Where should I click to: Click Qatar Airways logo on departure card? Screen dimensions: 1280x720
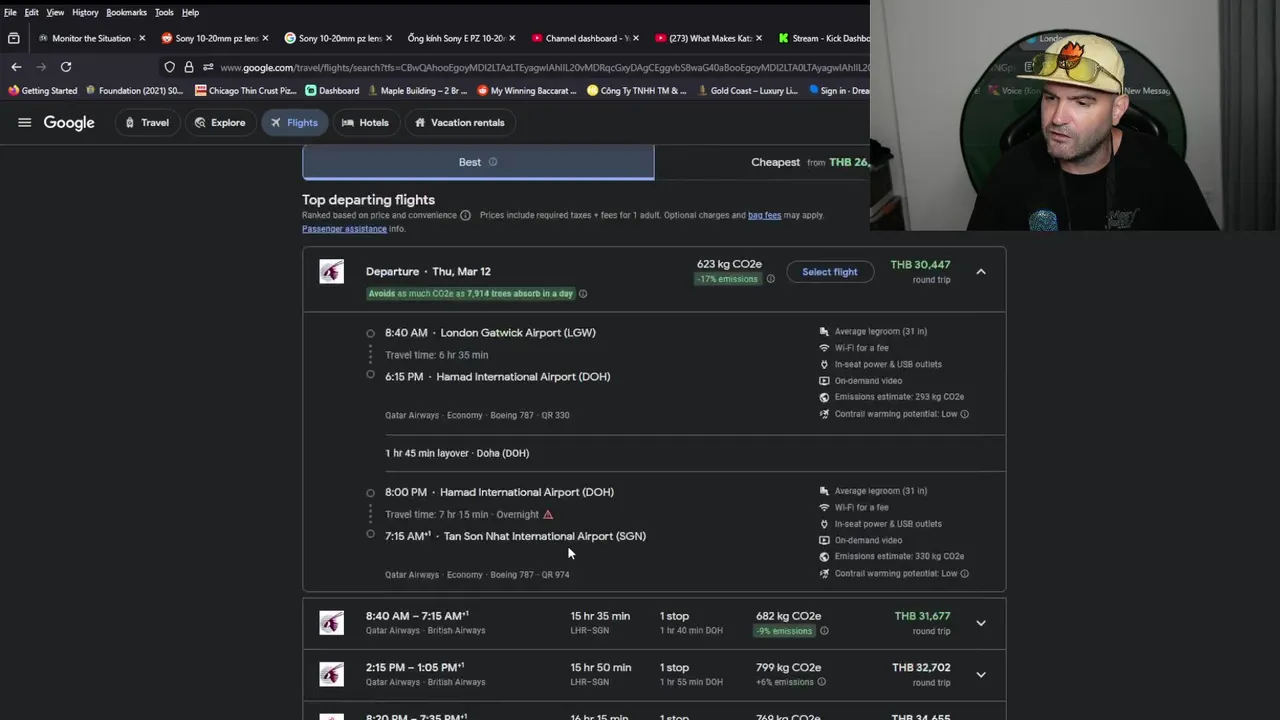(331, 271)
